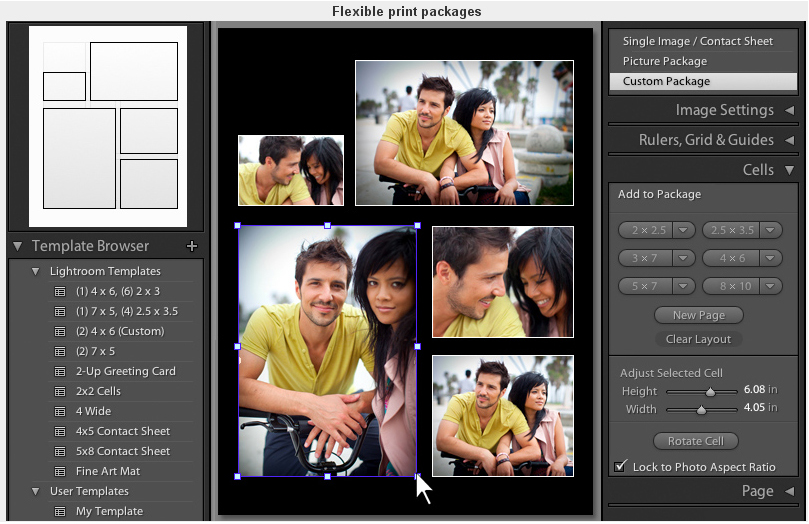Viewport: 809px width, 524px height.
Task: Click the template icon beside Fine Art Mat
Action: (x=60, y=471)
